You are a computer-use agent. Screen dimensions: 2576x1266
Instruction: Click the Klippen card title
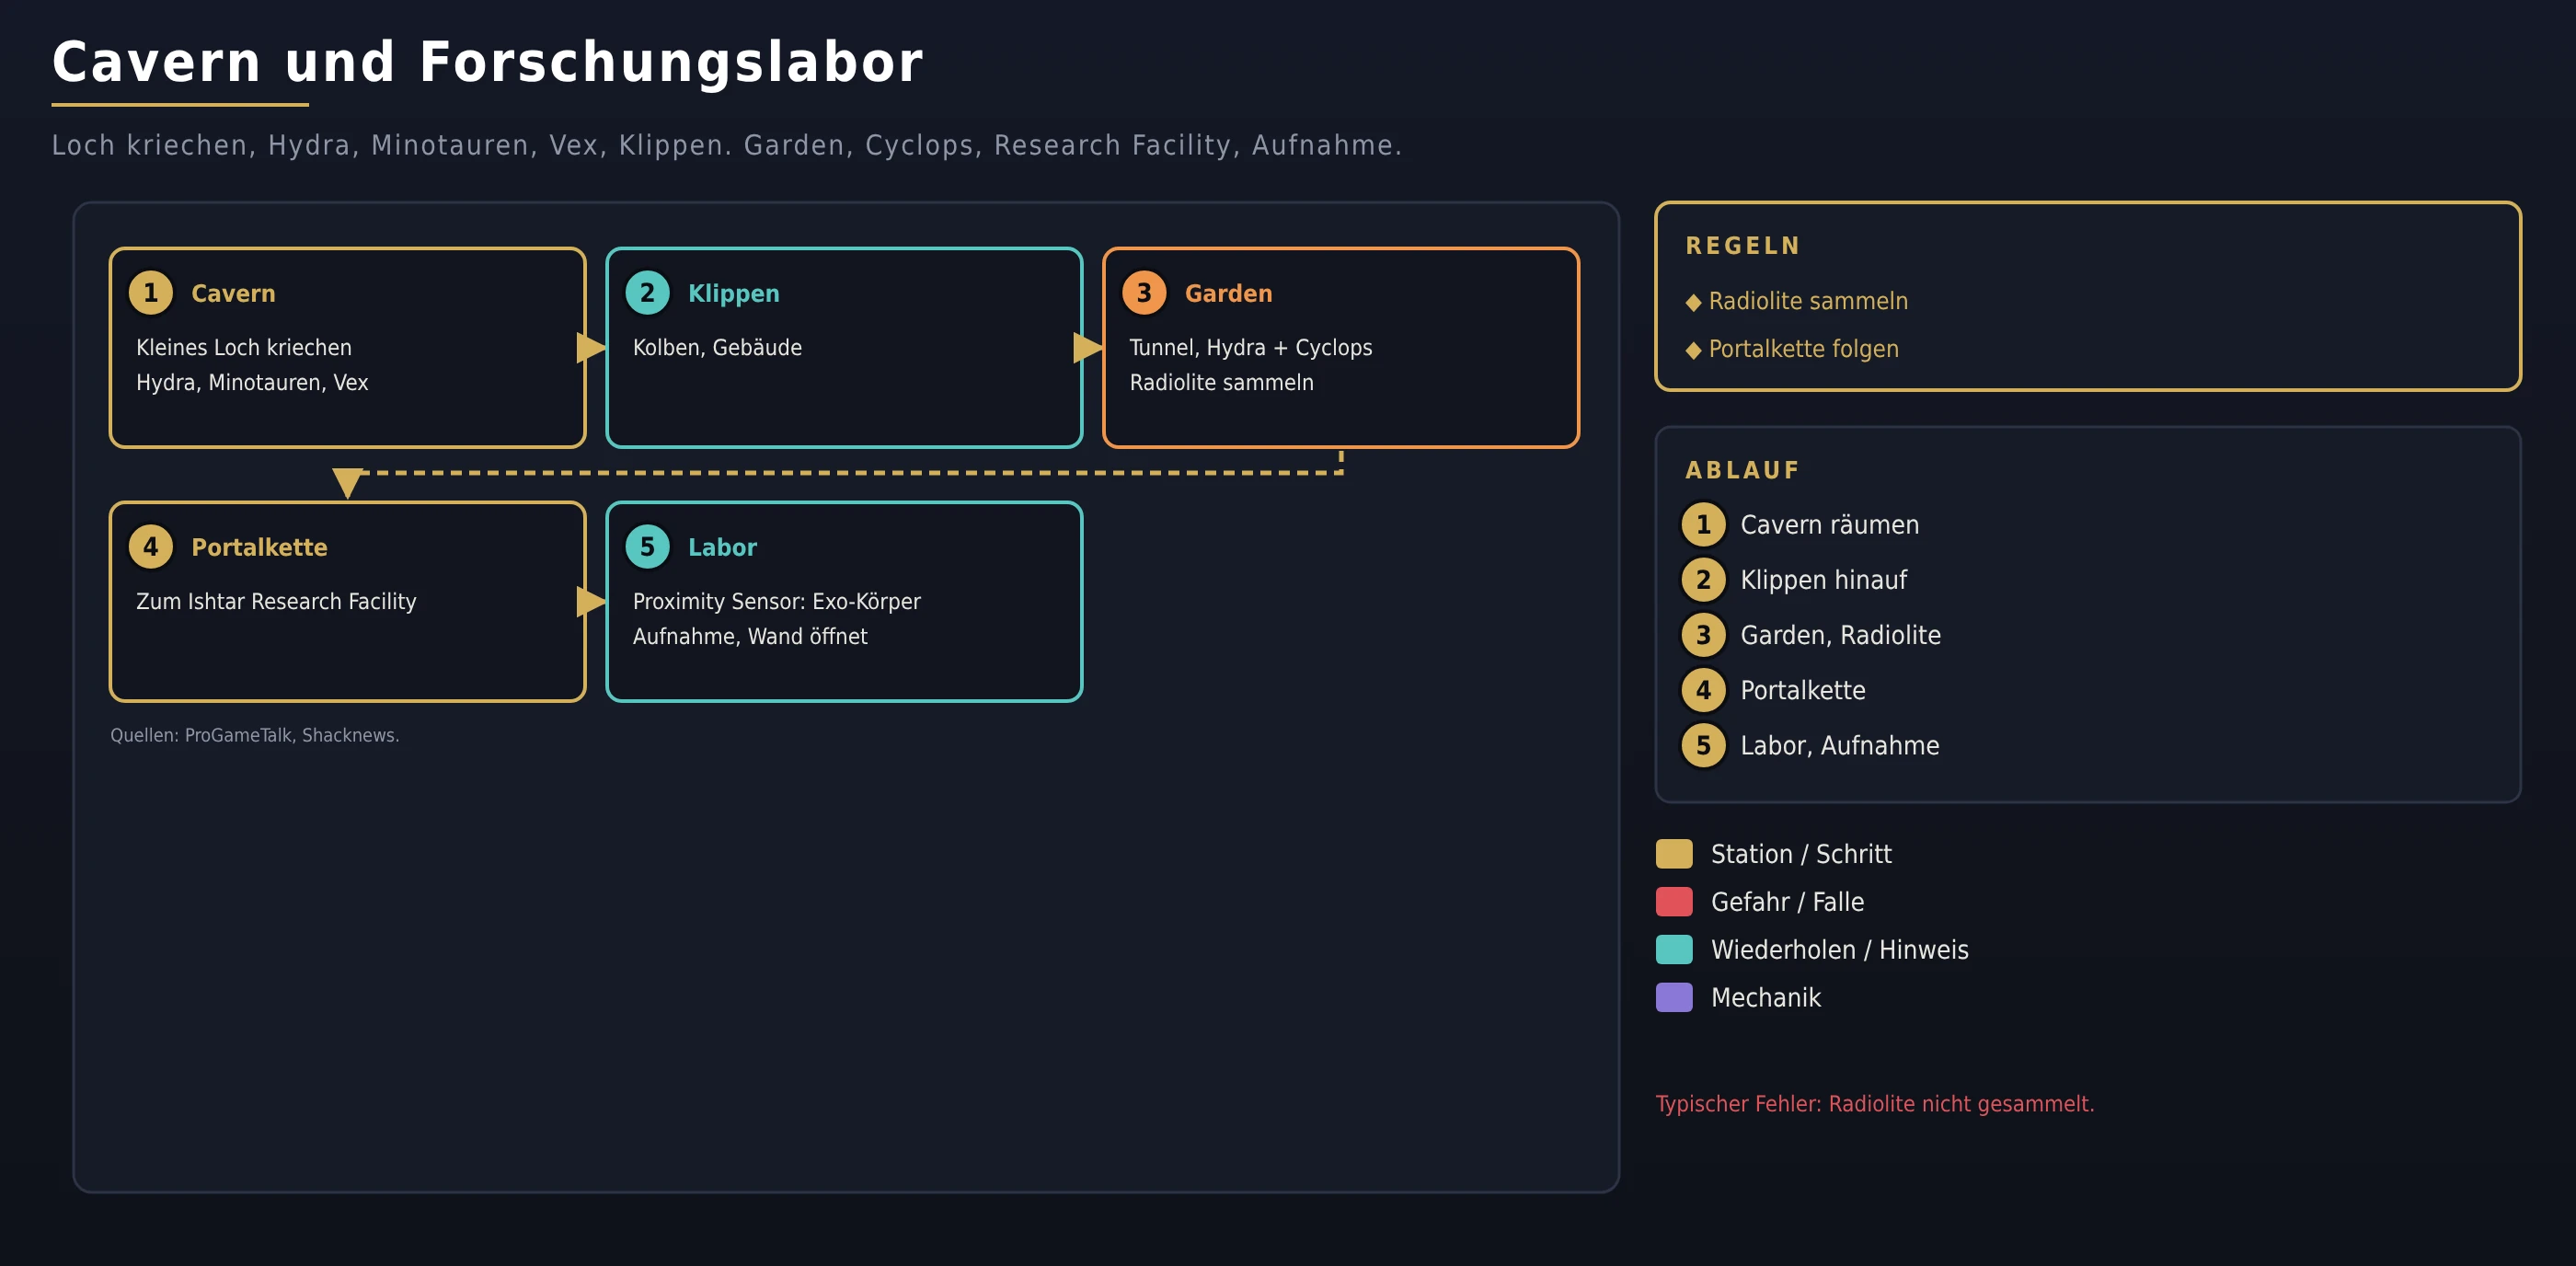733,294
